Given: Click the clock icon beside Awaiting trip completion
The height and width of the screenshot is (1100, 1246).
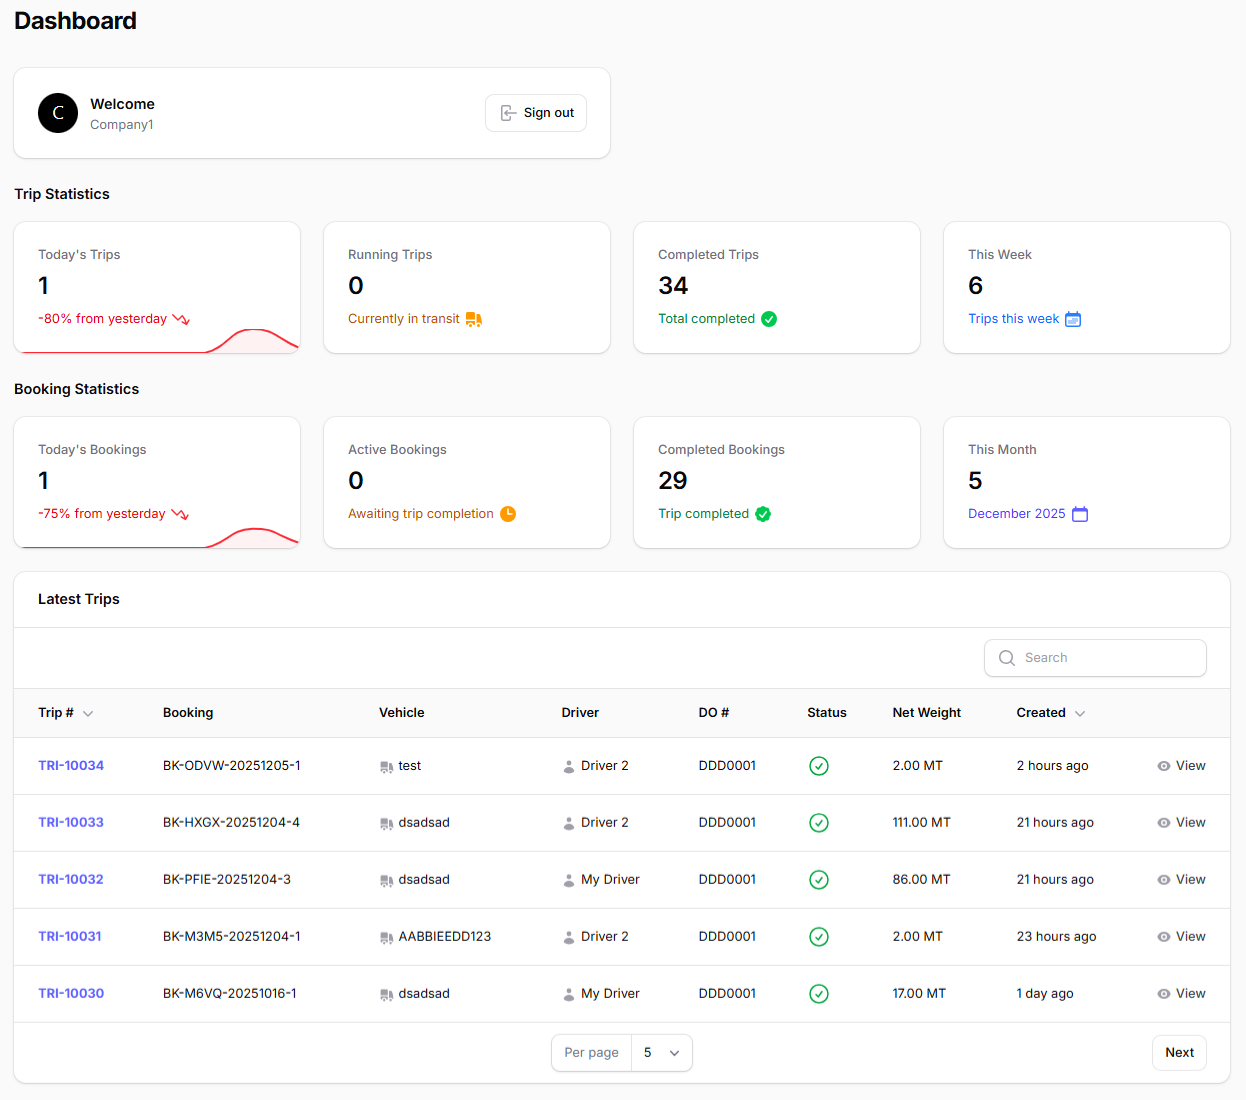Looking at the screenshot, I should pyautogui.click(x=508, y=513).
